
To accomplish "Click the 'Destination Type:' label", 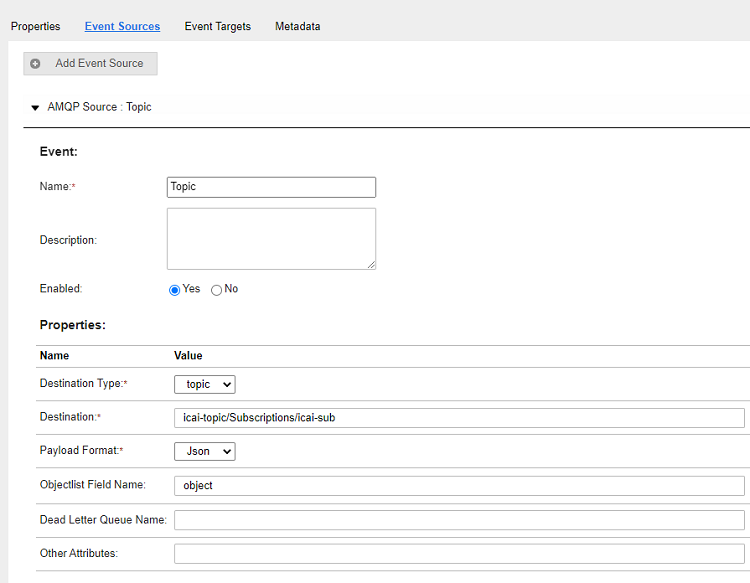I will click(x=83, y=384).
